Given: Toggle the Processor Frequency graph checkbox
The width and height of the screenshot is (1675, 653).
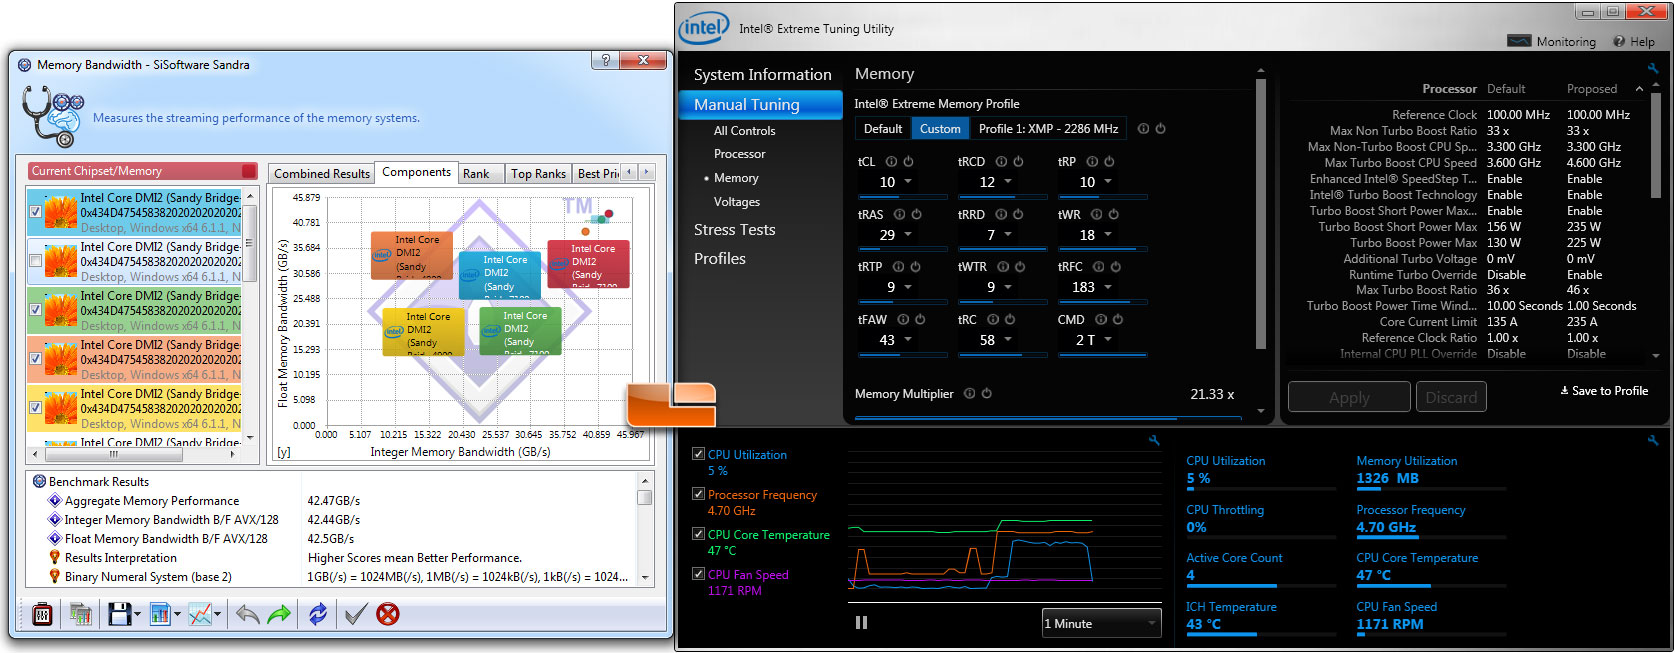Looking at the screenshot, I should point(698,494).
